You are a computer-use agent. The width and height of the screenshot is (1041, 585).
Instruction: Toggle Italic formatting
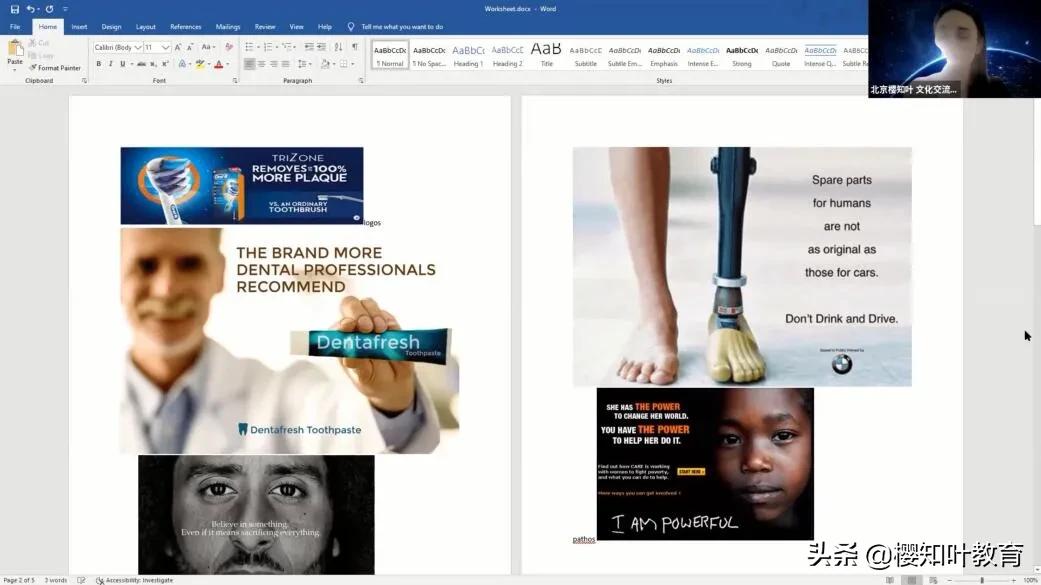coord(110,64)
